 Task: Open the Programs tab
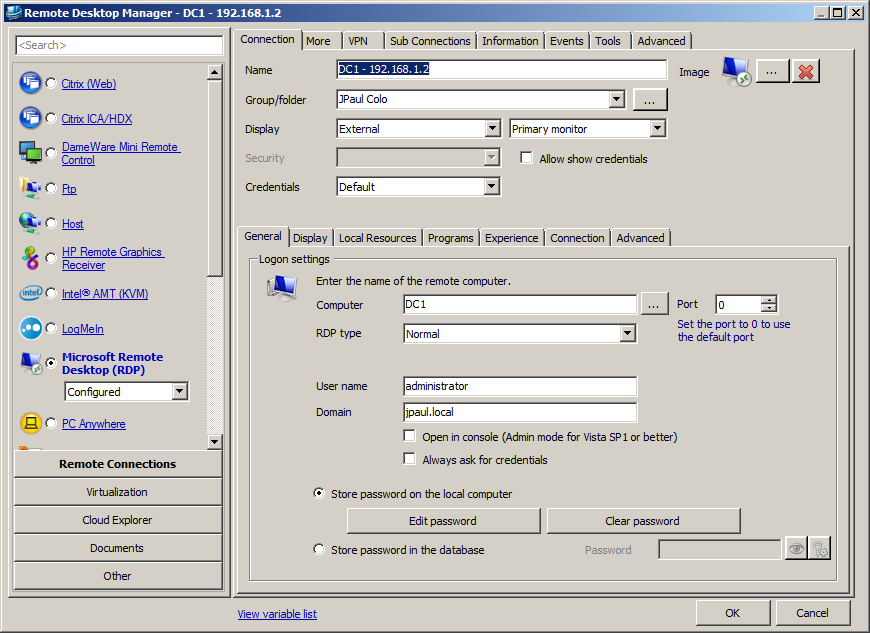pyautogui.click(x=451, y=238)
